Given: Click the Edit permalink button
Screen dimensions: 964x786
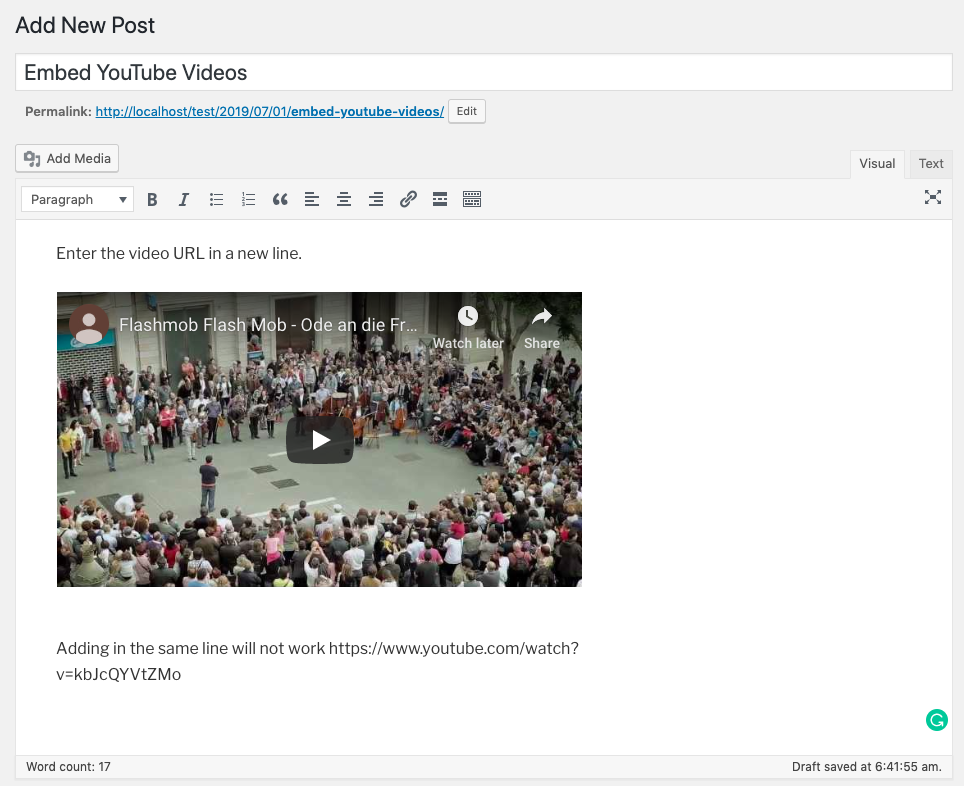Looking at the screenshot, I should [x=466, y=111].
